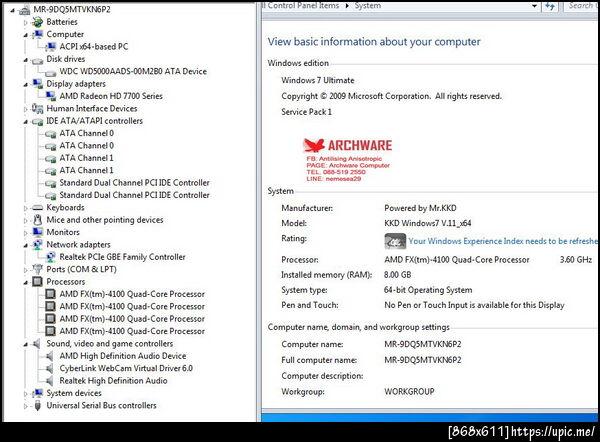Expand the Batteries node
The width and height of the screenshot is (600, 442).
pyautogui.click(x=25, y=23)
